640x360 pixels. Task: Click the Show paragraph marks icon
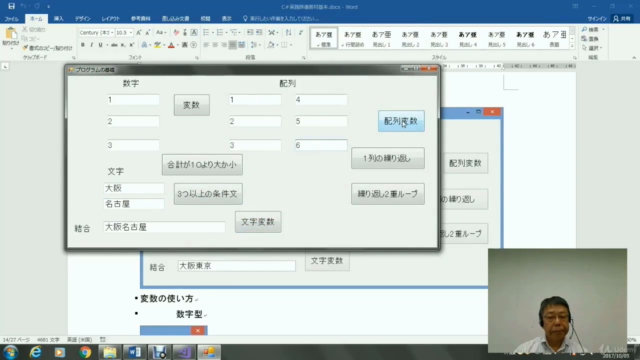click(x=301, y=33)
